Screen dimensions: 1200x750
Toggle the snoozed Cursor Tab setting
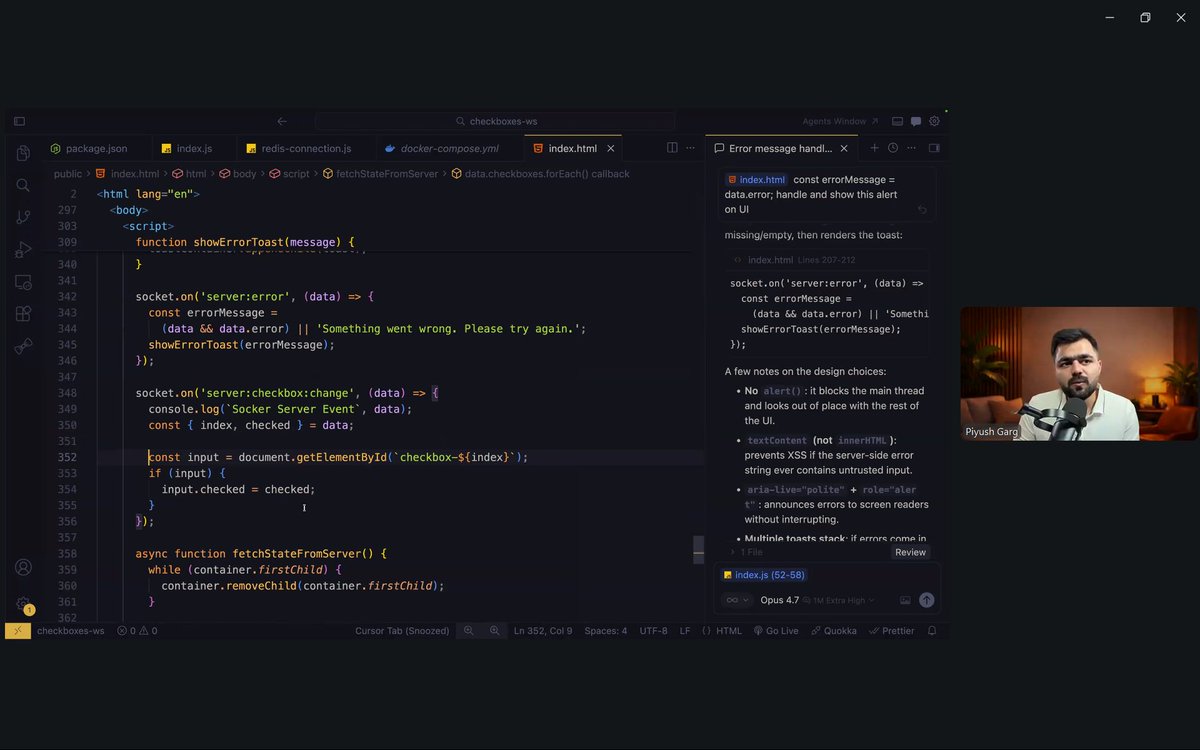(402, 631)
